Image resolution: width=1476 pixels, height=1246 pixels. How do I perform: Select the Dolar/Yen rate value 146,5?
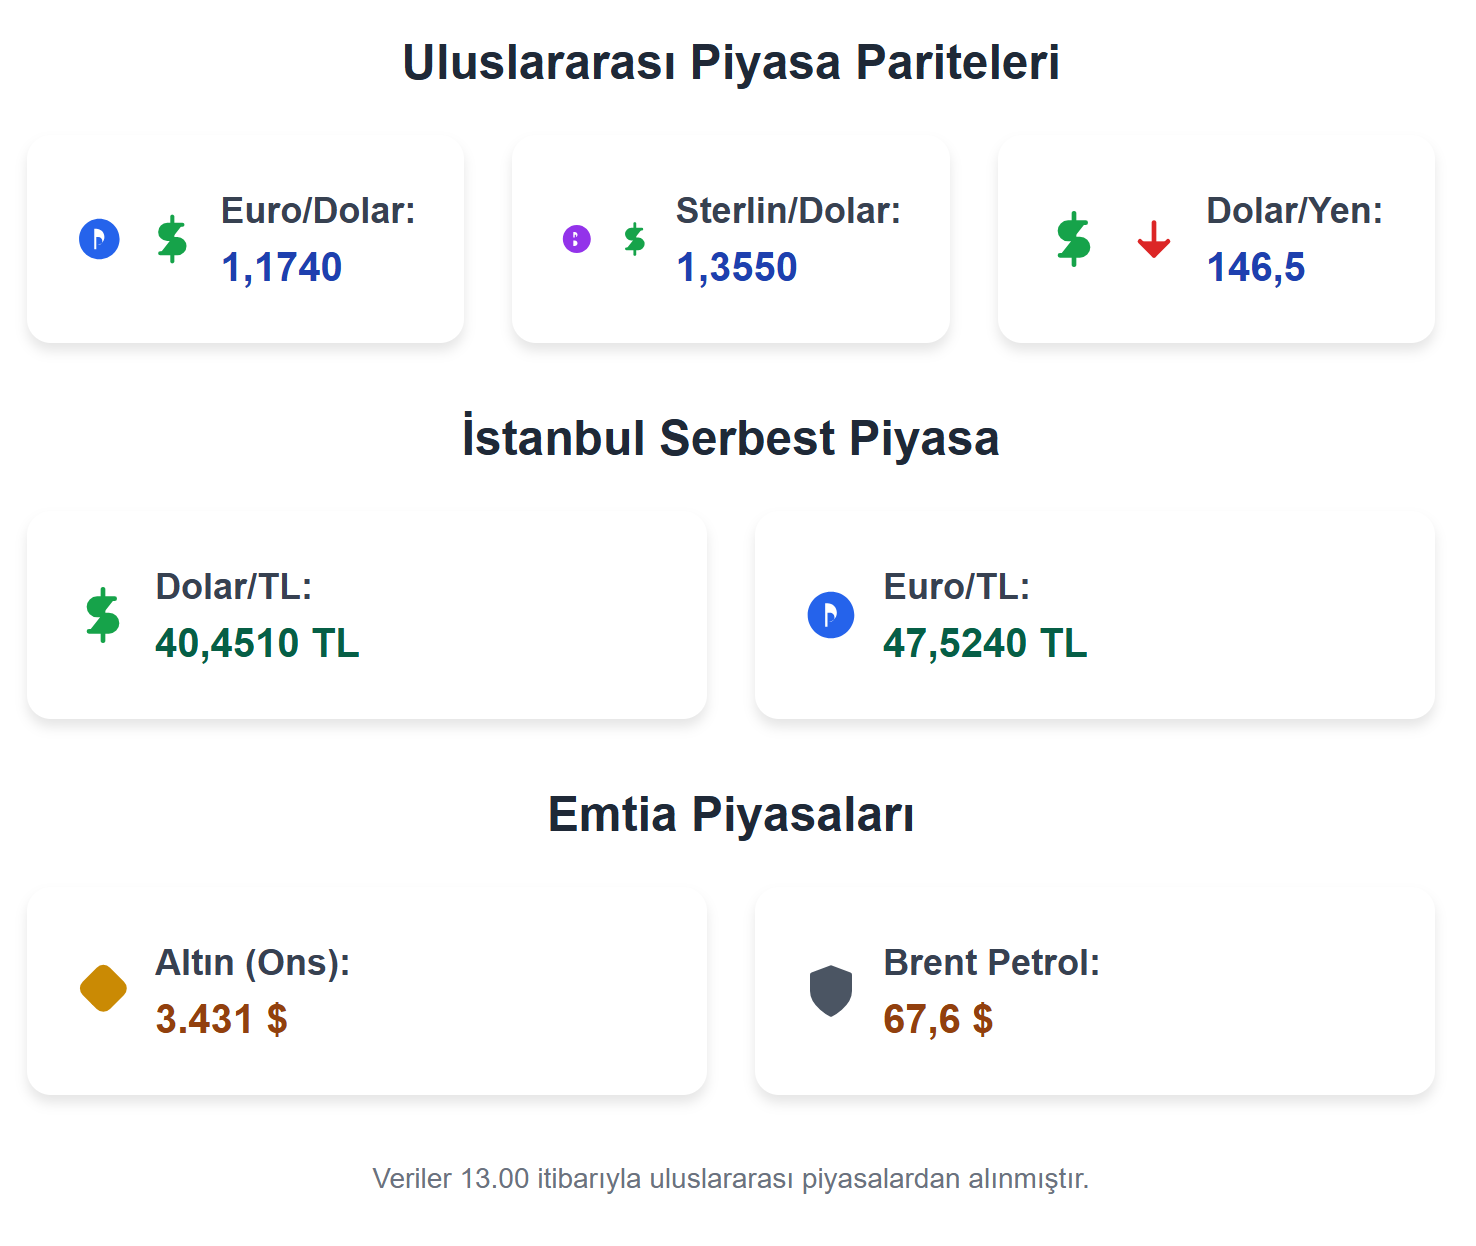1256,267
